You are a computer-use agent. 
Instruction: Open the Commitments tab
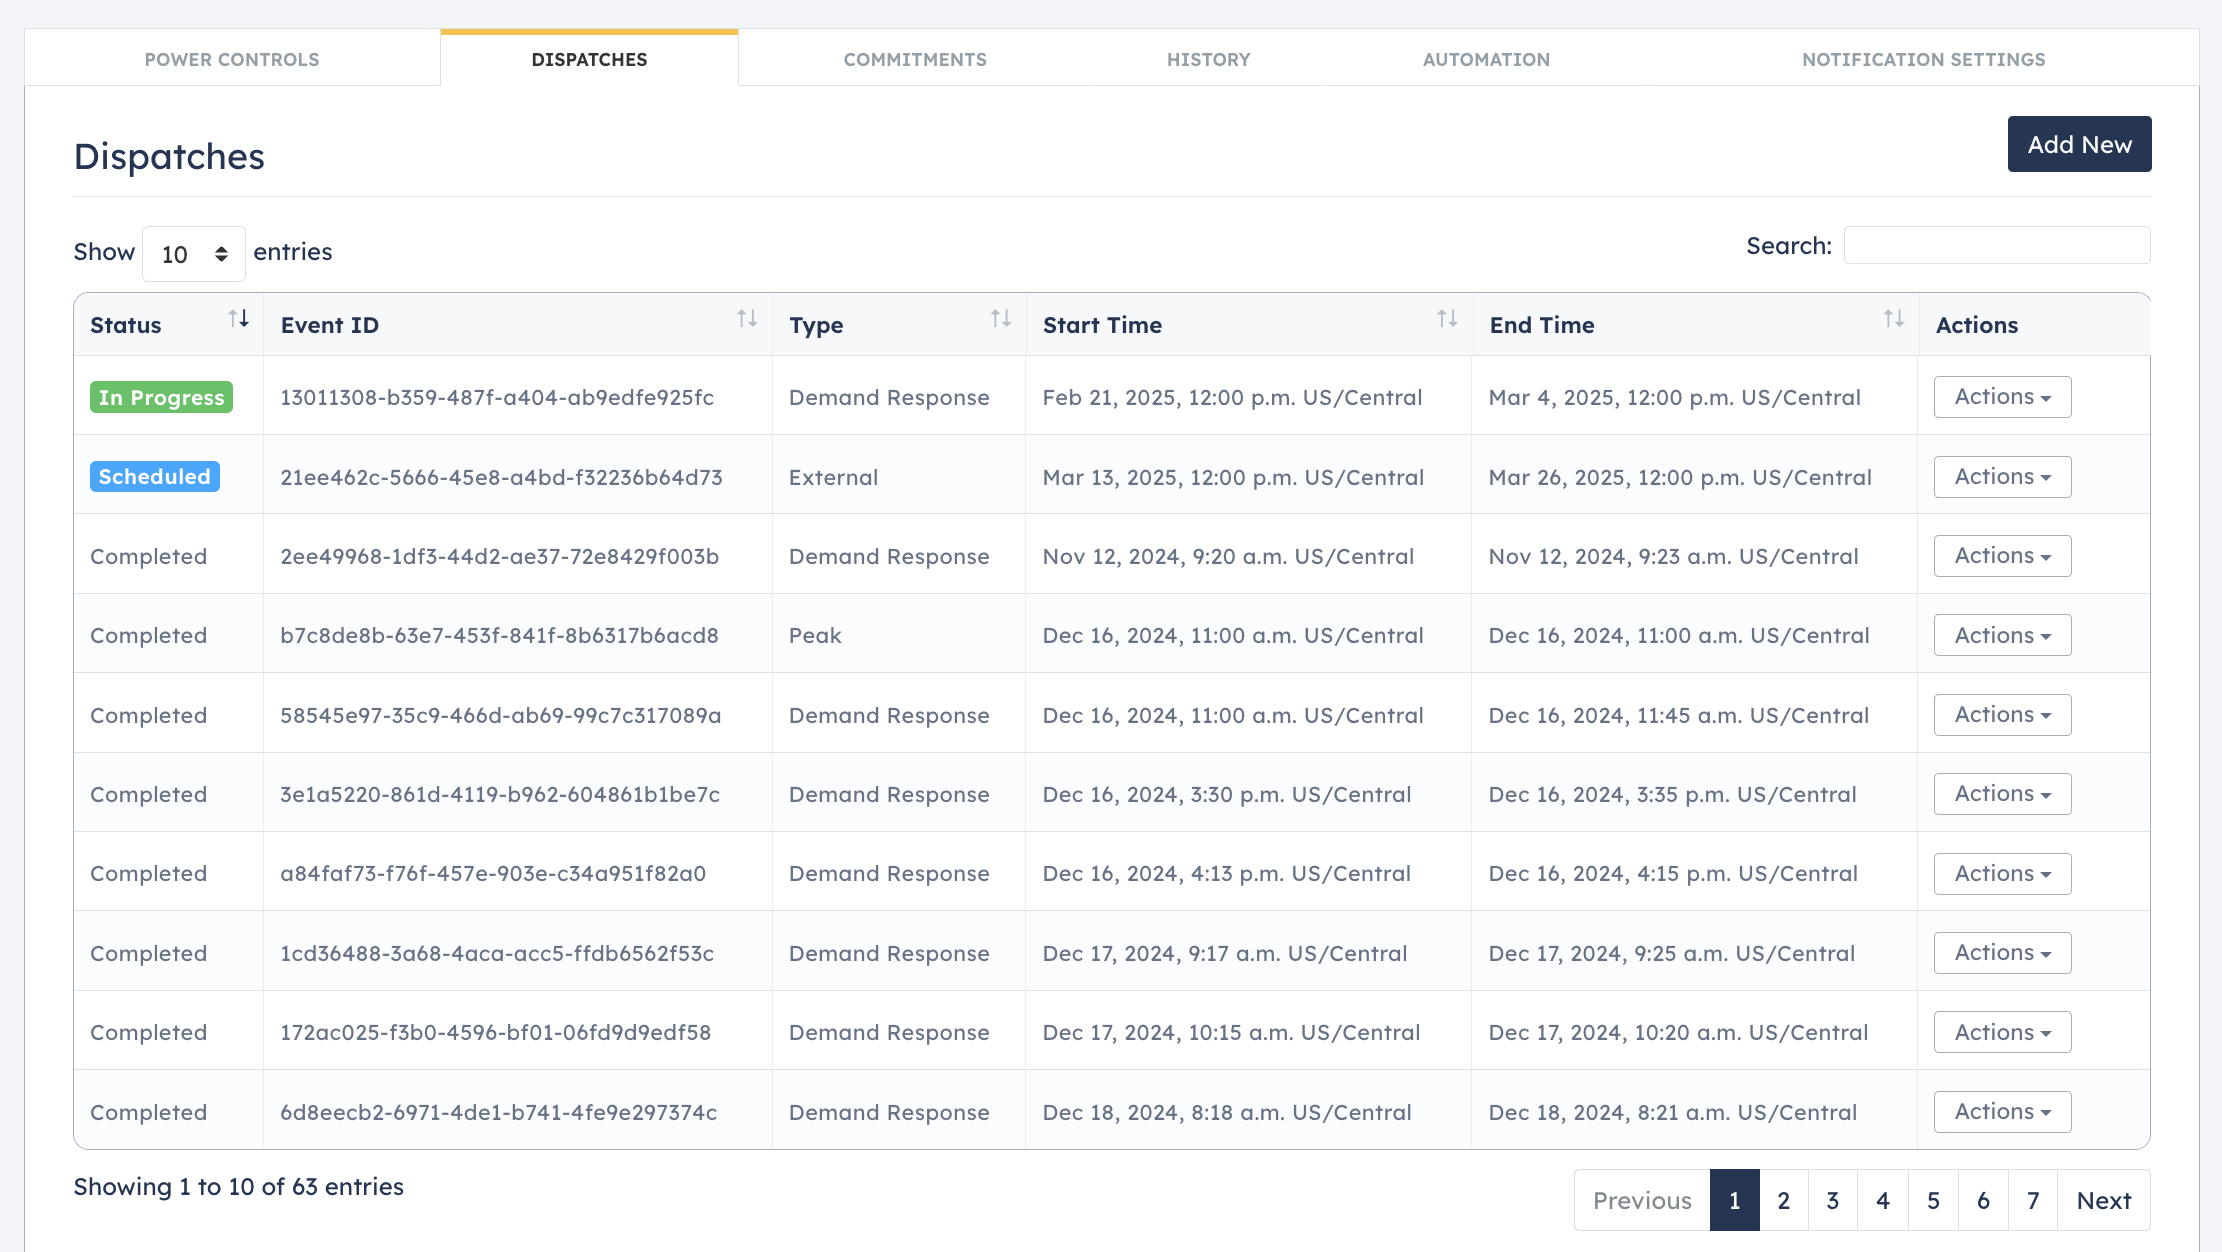pos(915,59)
